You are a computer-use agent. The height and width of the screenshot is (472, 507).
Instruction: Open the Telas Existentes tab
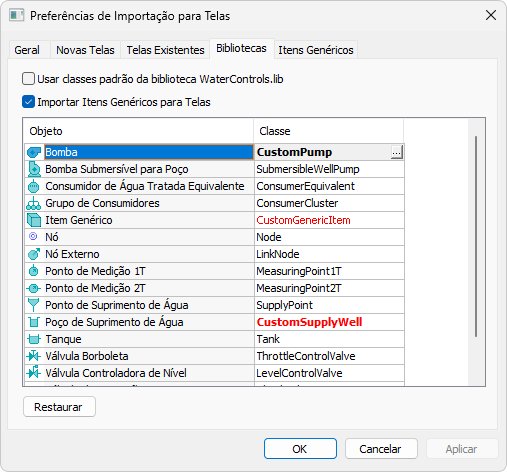click(165, 50)
